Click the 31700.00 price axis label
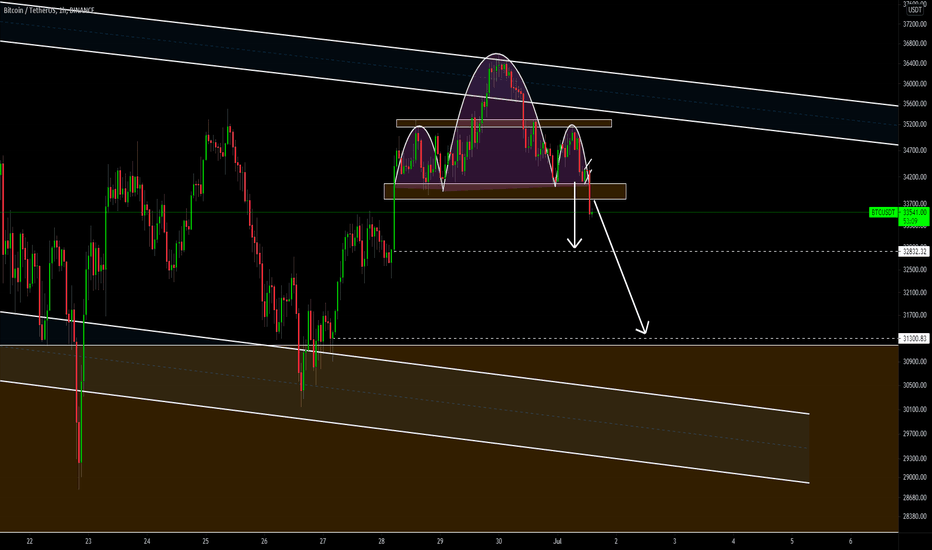 tap(915, 315)
